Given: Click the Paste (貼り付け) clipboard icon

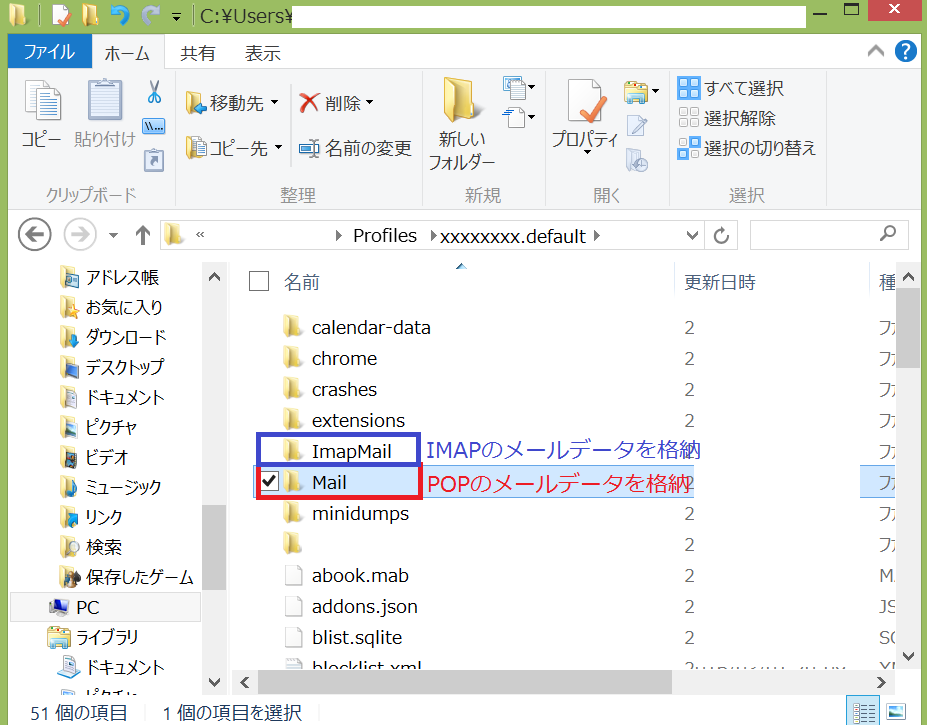Looking at the screenshot, I should (x=104, y=105).
